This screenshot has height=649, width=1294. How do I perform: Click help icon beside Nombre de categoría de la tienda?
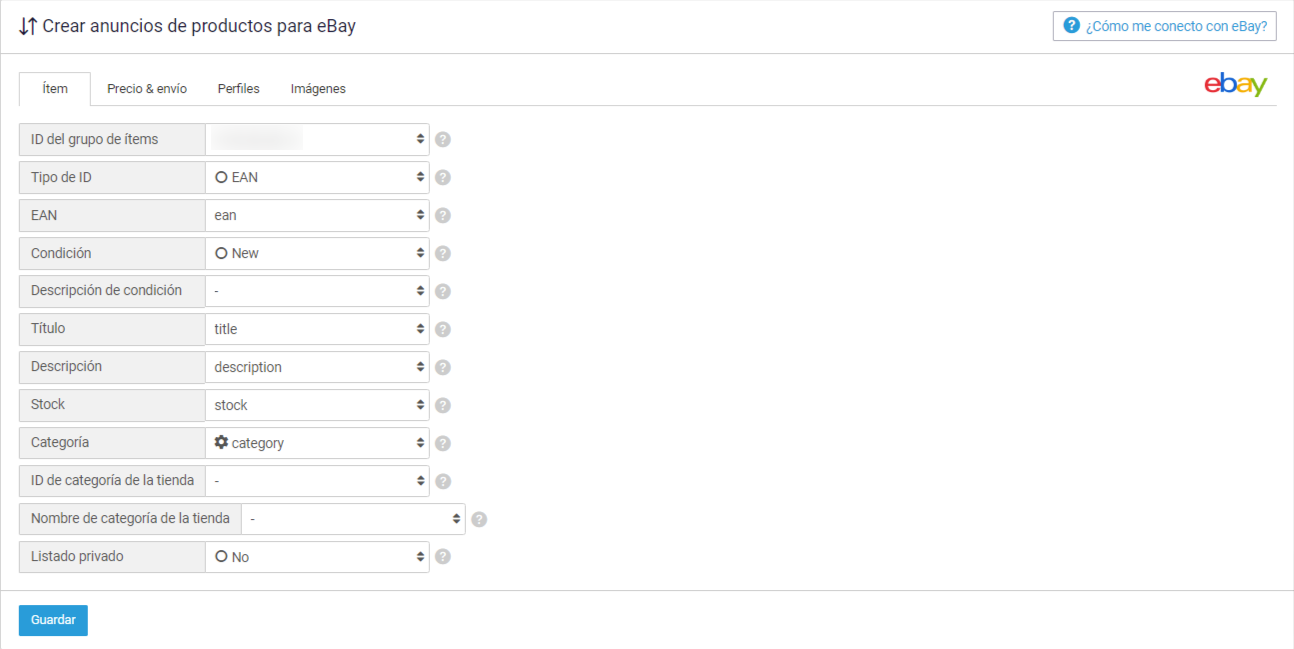(x=479, y=519)
